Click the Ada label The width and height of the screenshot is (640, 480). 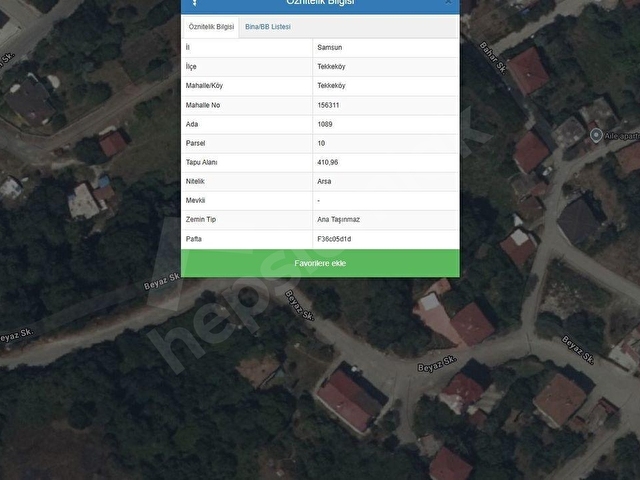pyautogui.click(x=192, y=124)
